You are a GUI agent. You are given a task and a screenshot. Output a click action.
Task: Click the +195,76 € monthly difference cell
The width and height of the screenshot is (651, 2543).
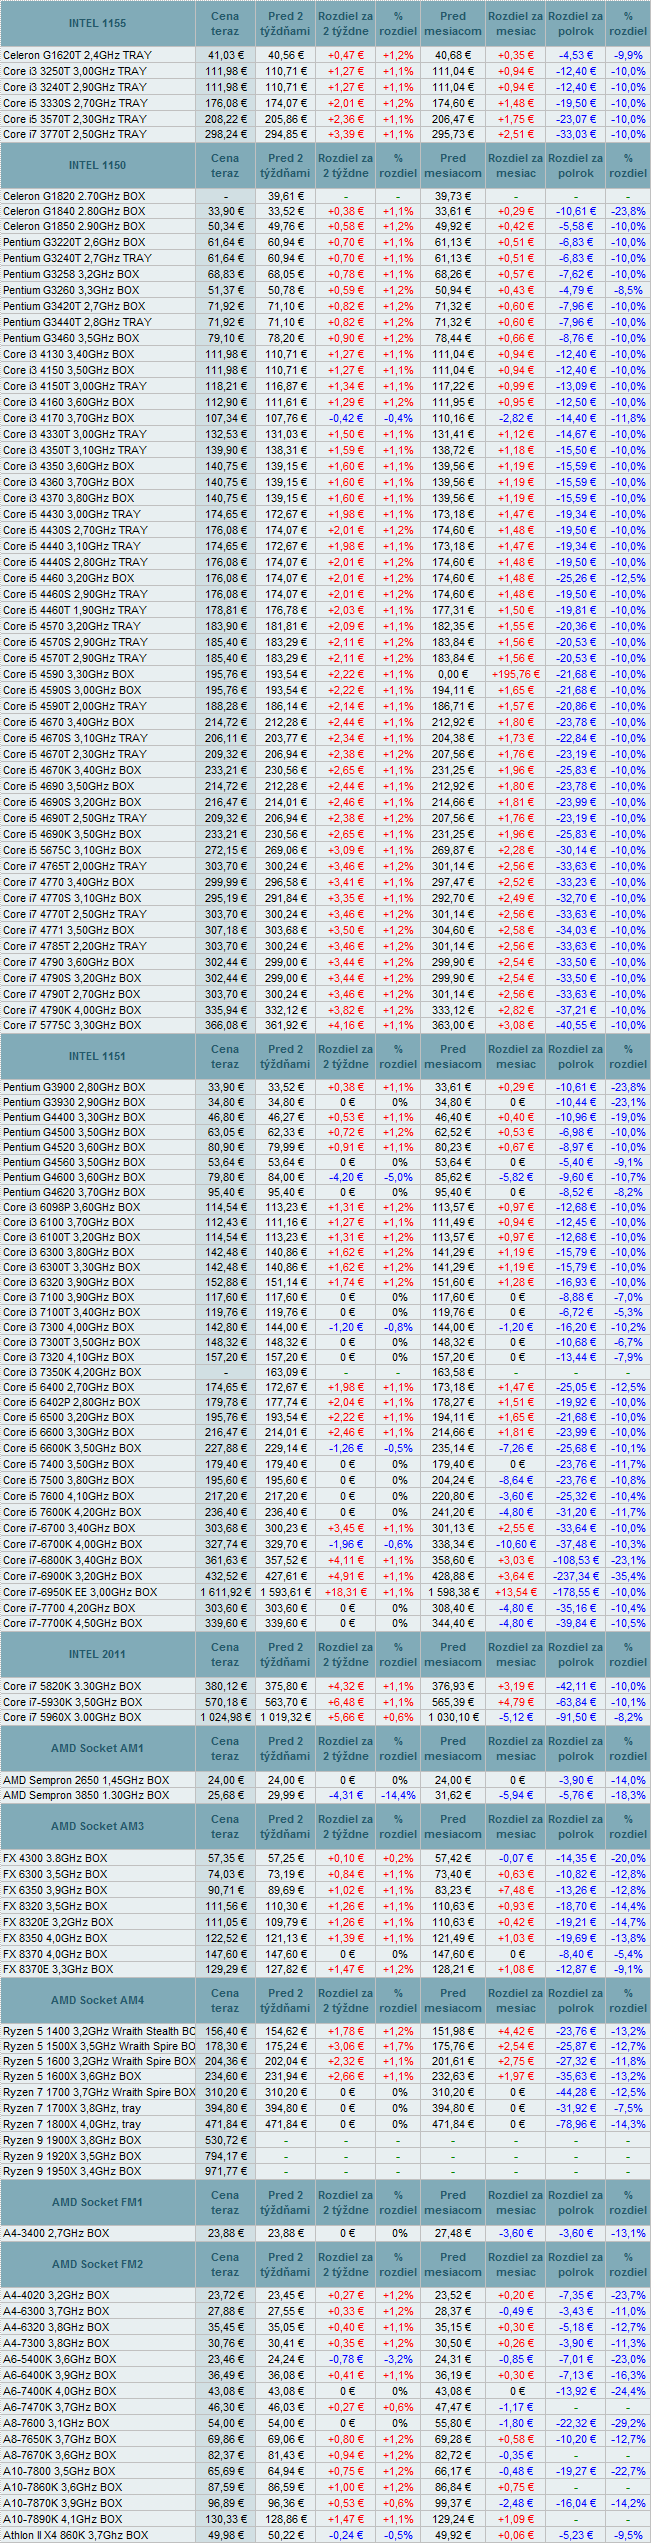(x=516, y=674)
